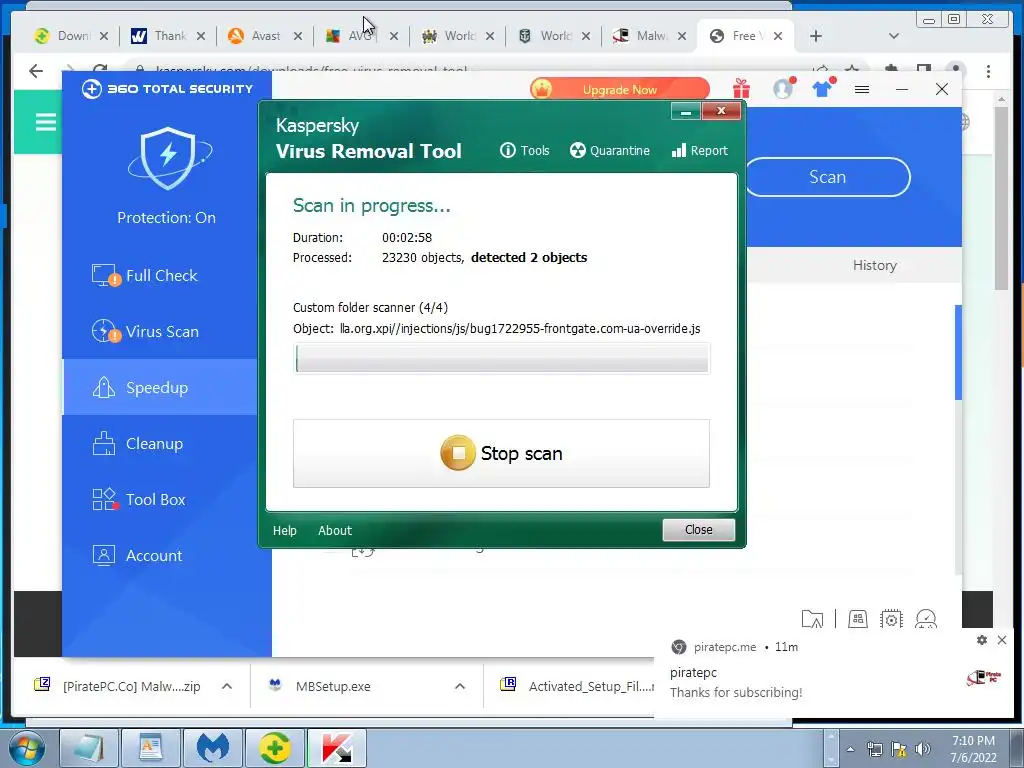Click the page vertical scrollbar
Image resolution: width=1024 pixels, height=768 pixels.
pos(1001,198)
